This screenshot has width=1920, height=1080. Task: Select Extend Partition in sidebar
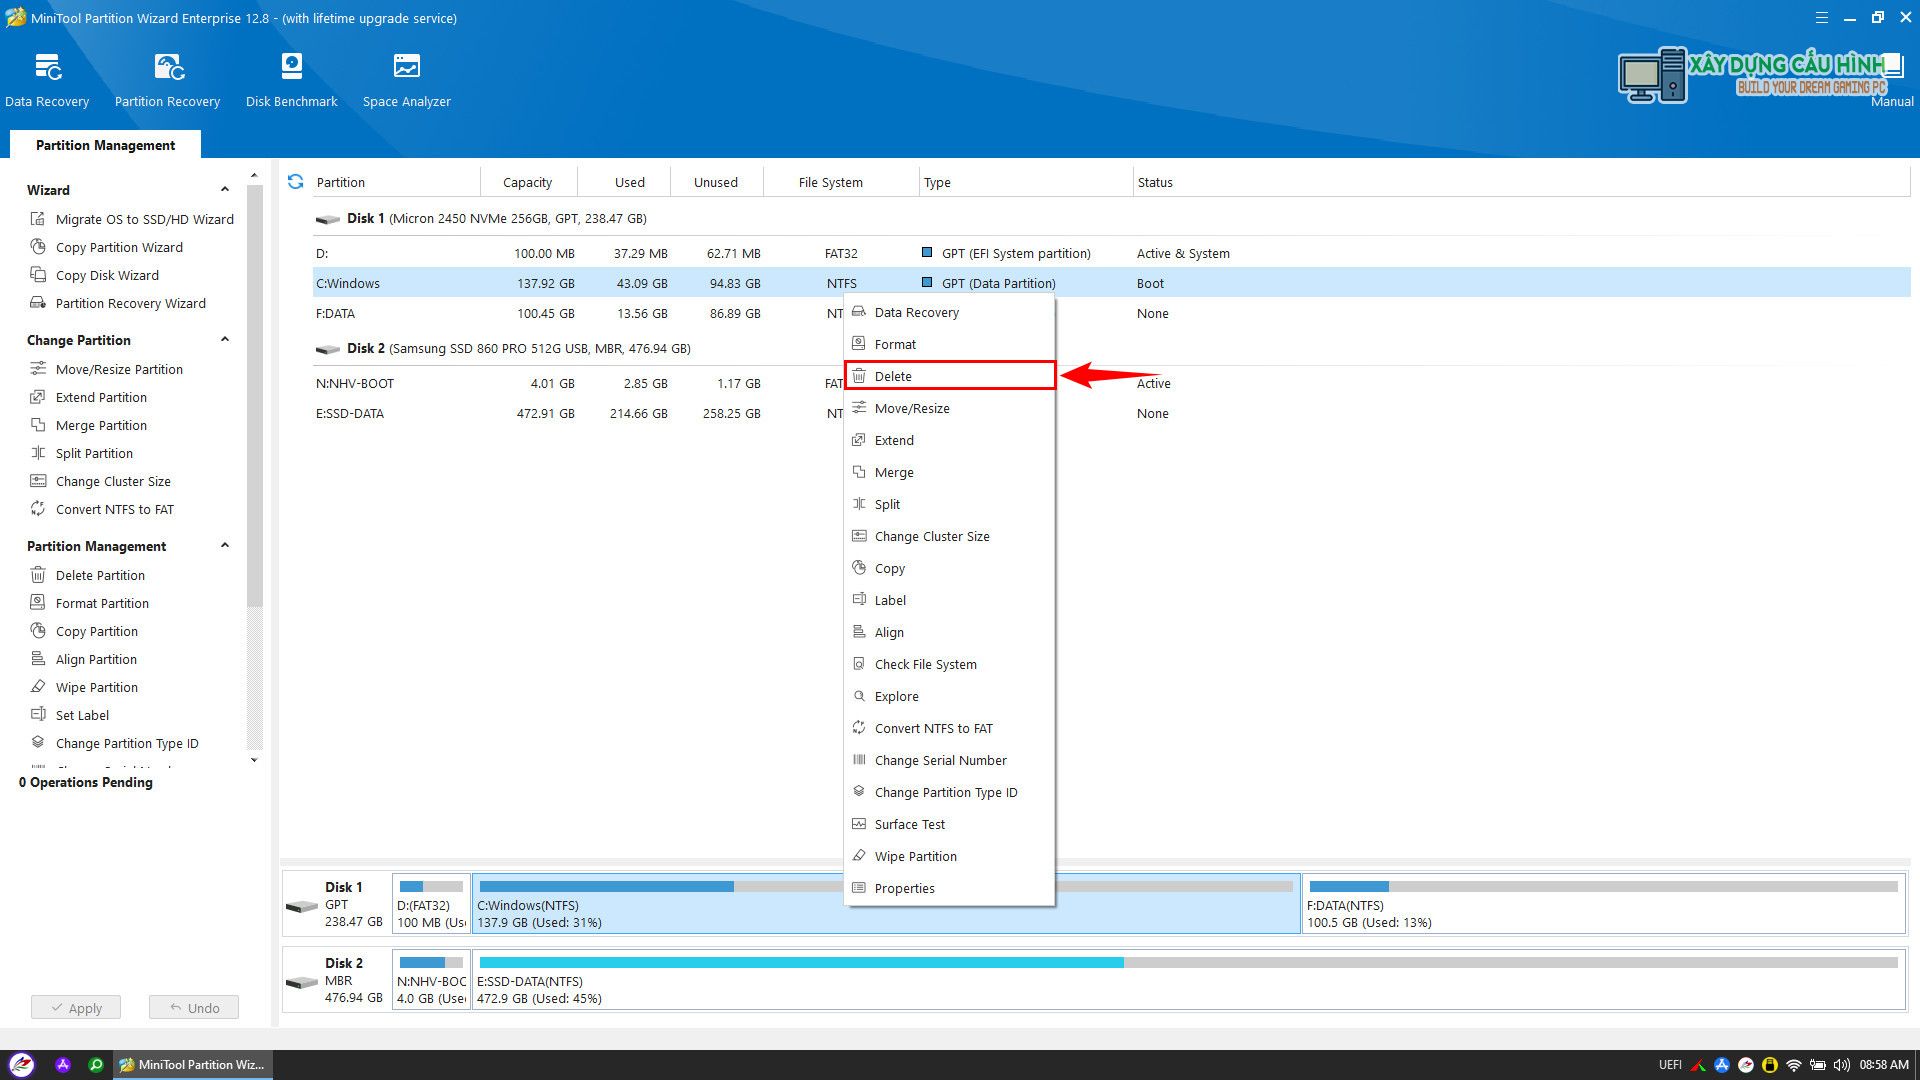[89, 397]
